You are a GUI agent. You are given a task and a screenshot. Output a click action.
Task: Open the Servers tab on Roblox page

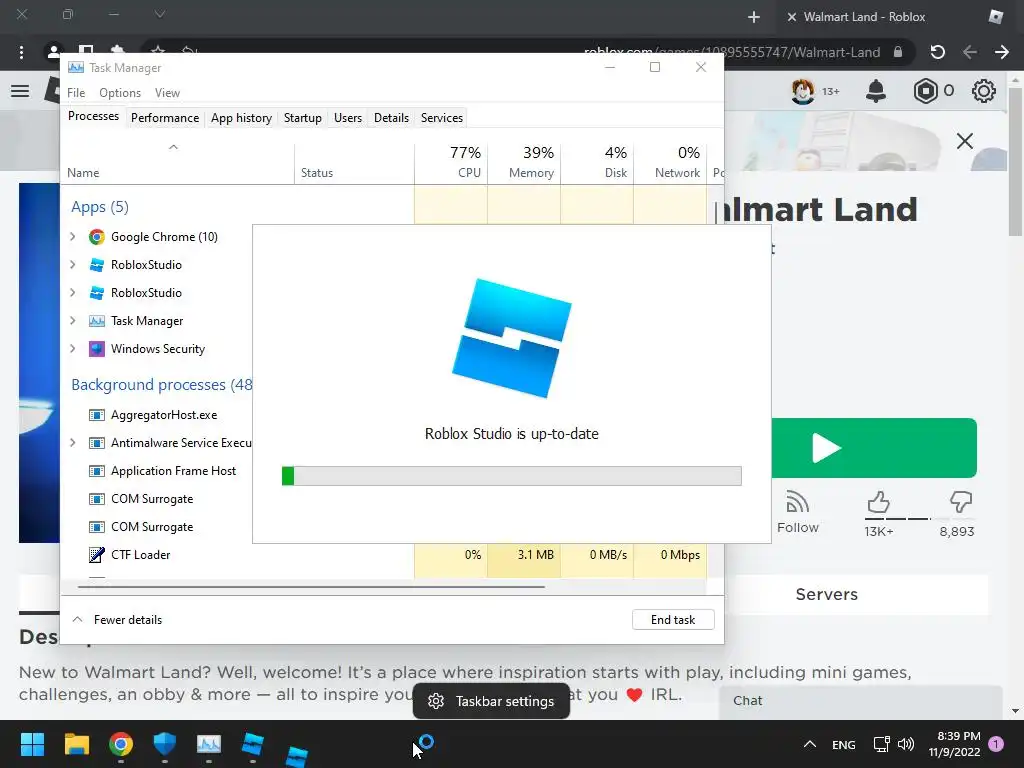coord(826,594)
